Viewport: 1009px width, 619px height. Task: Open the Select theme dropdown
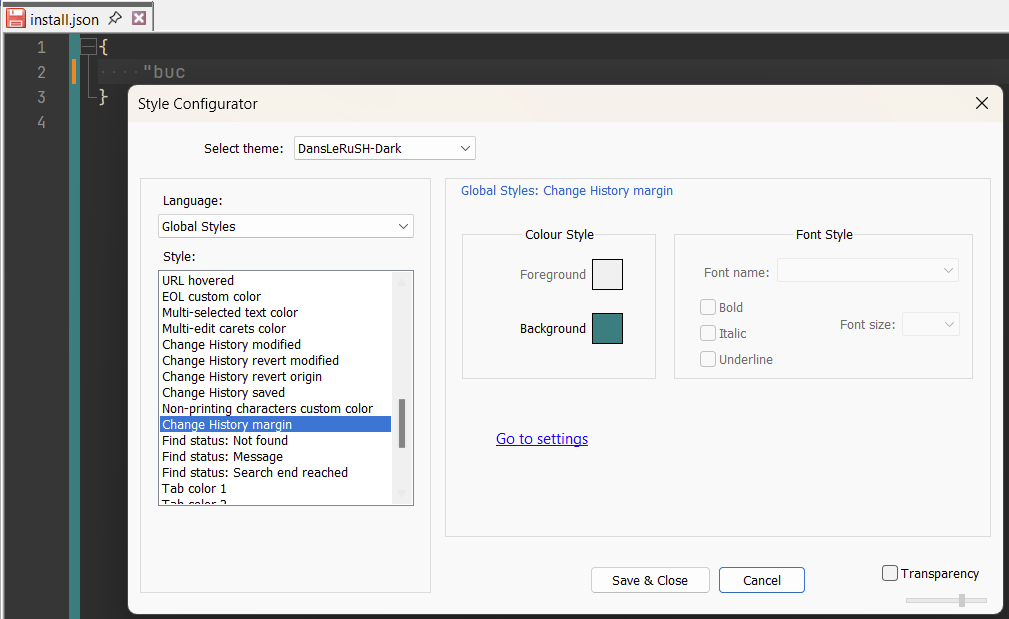385,148
